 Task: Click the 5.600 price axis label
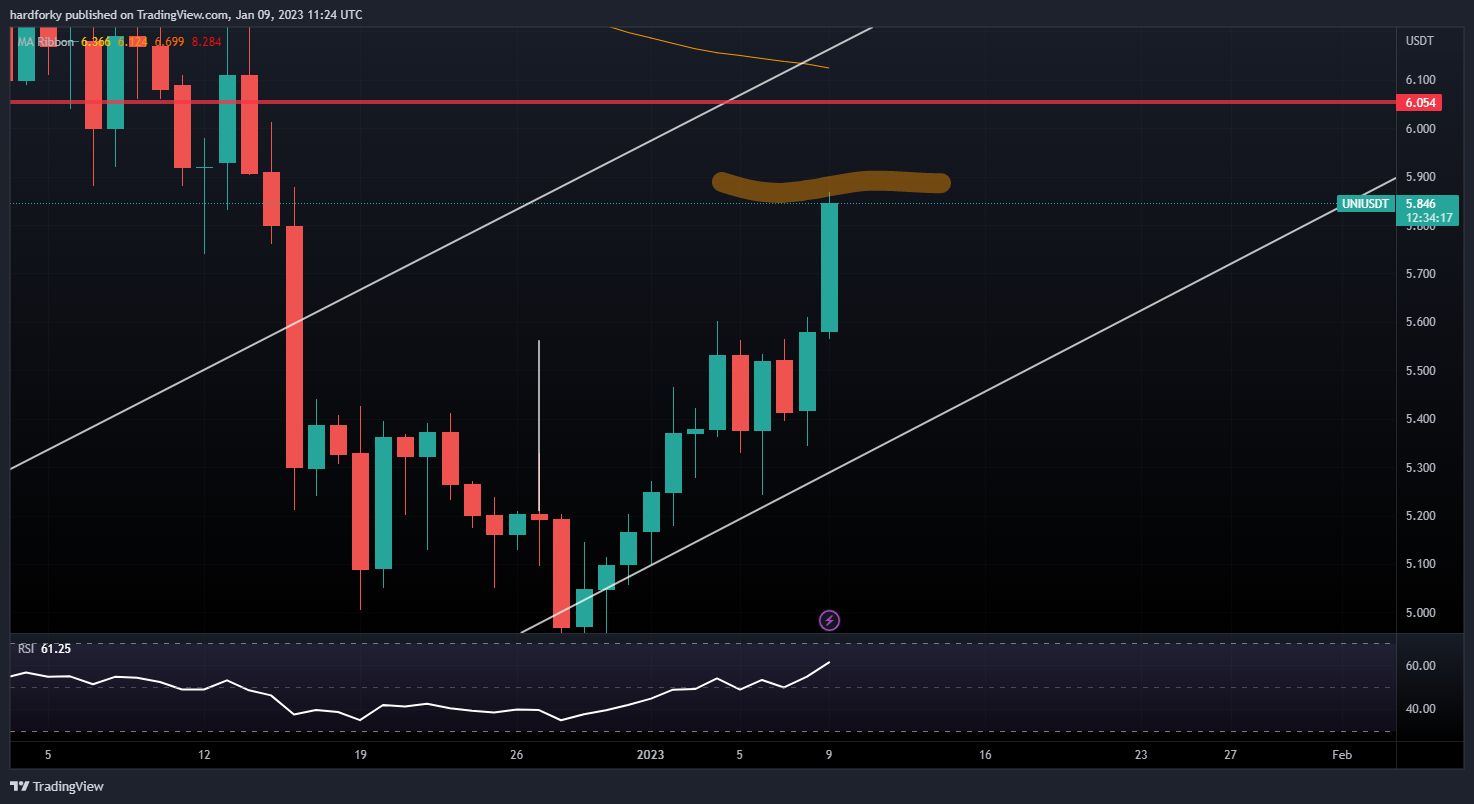[x=1420, y=322]
